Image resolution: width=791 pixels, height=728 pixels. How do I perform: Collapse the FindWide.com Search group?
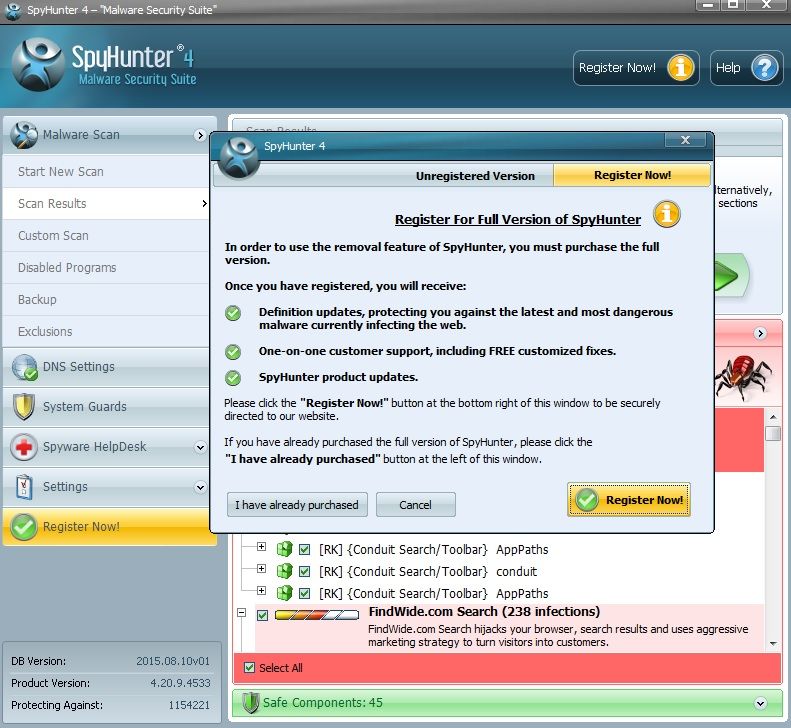coord(242,612)
